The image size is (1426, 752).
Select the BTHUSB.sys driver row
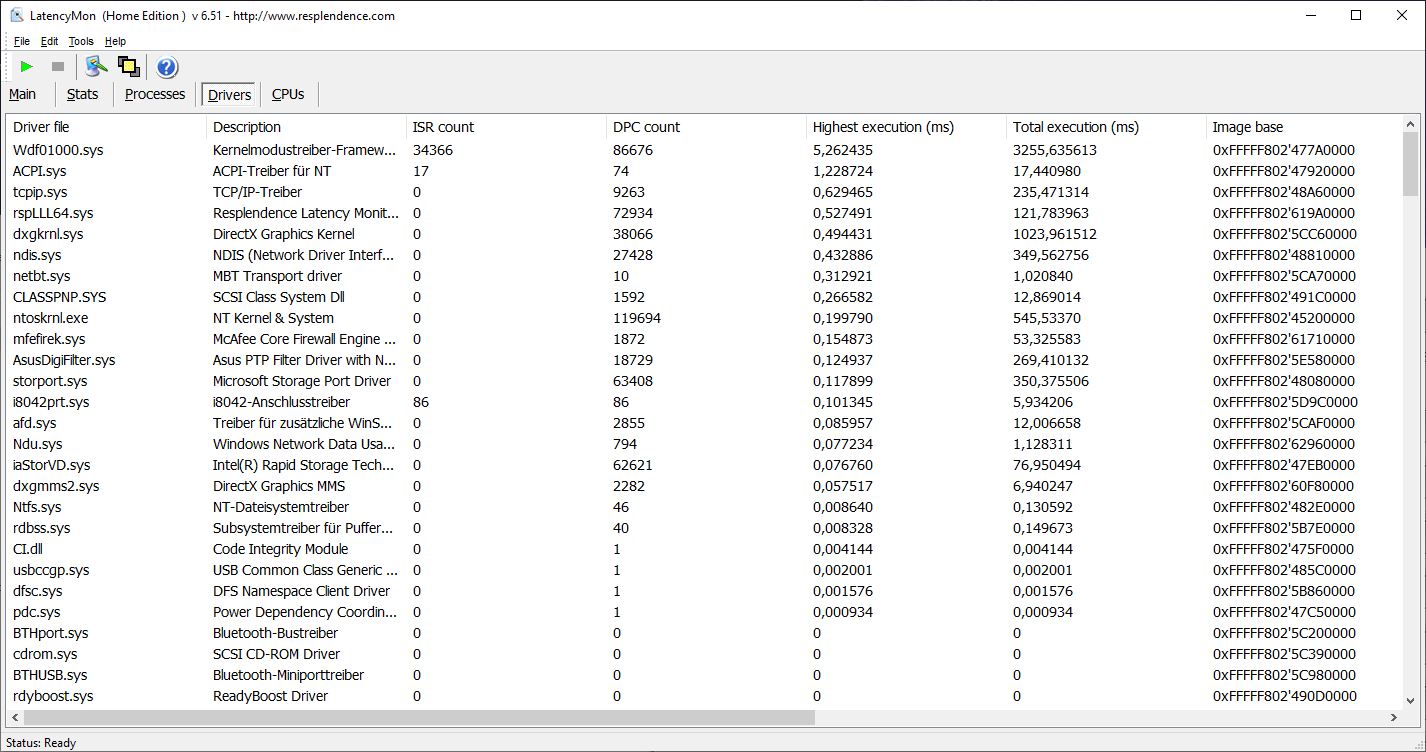pyautogui.click(x=704, y=675)
